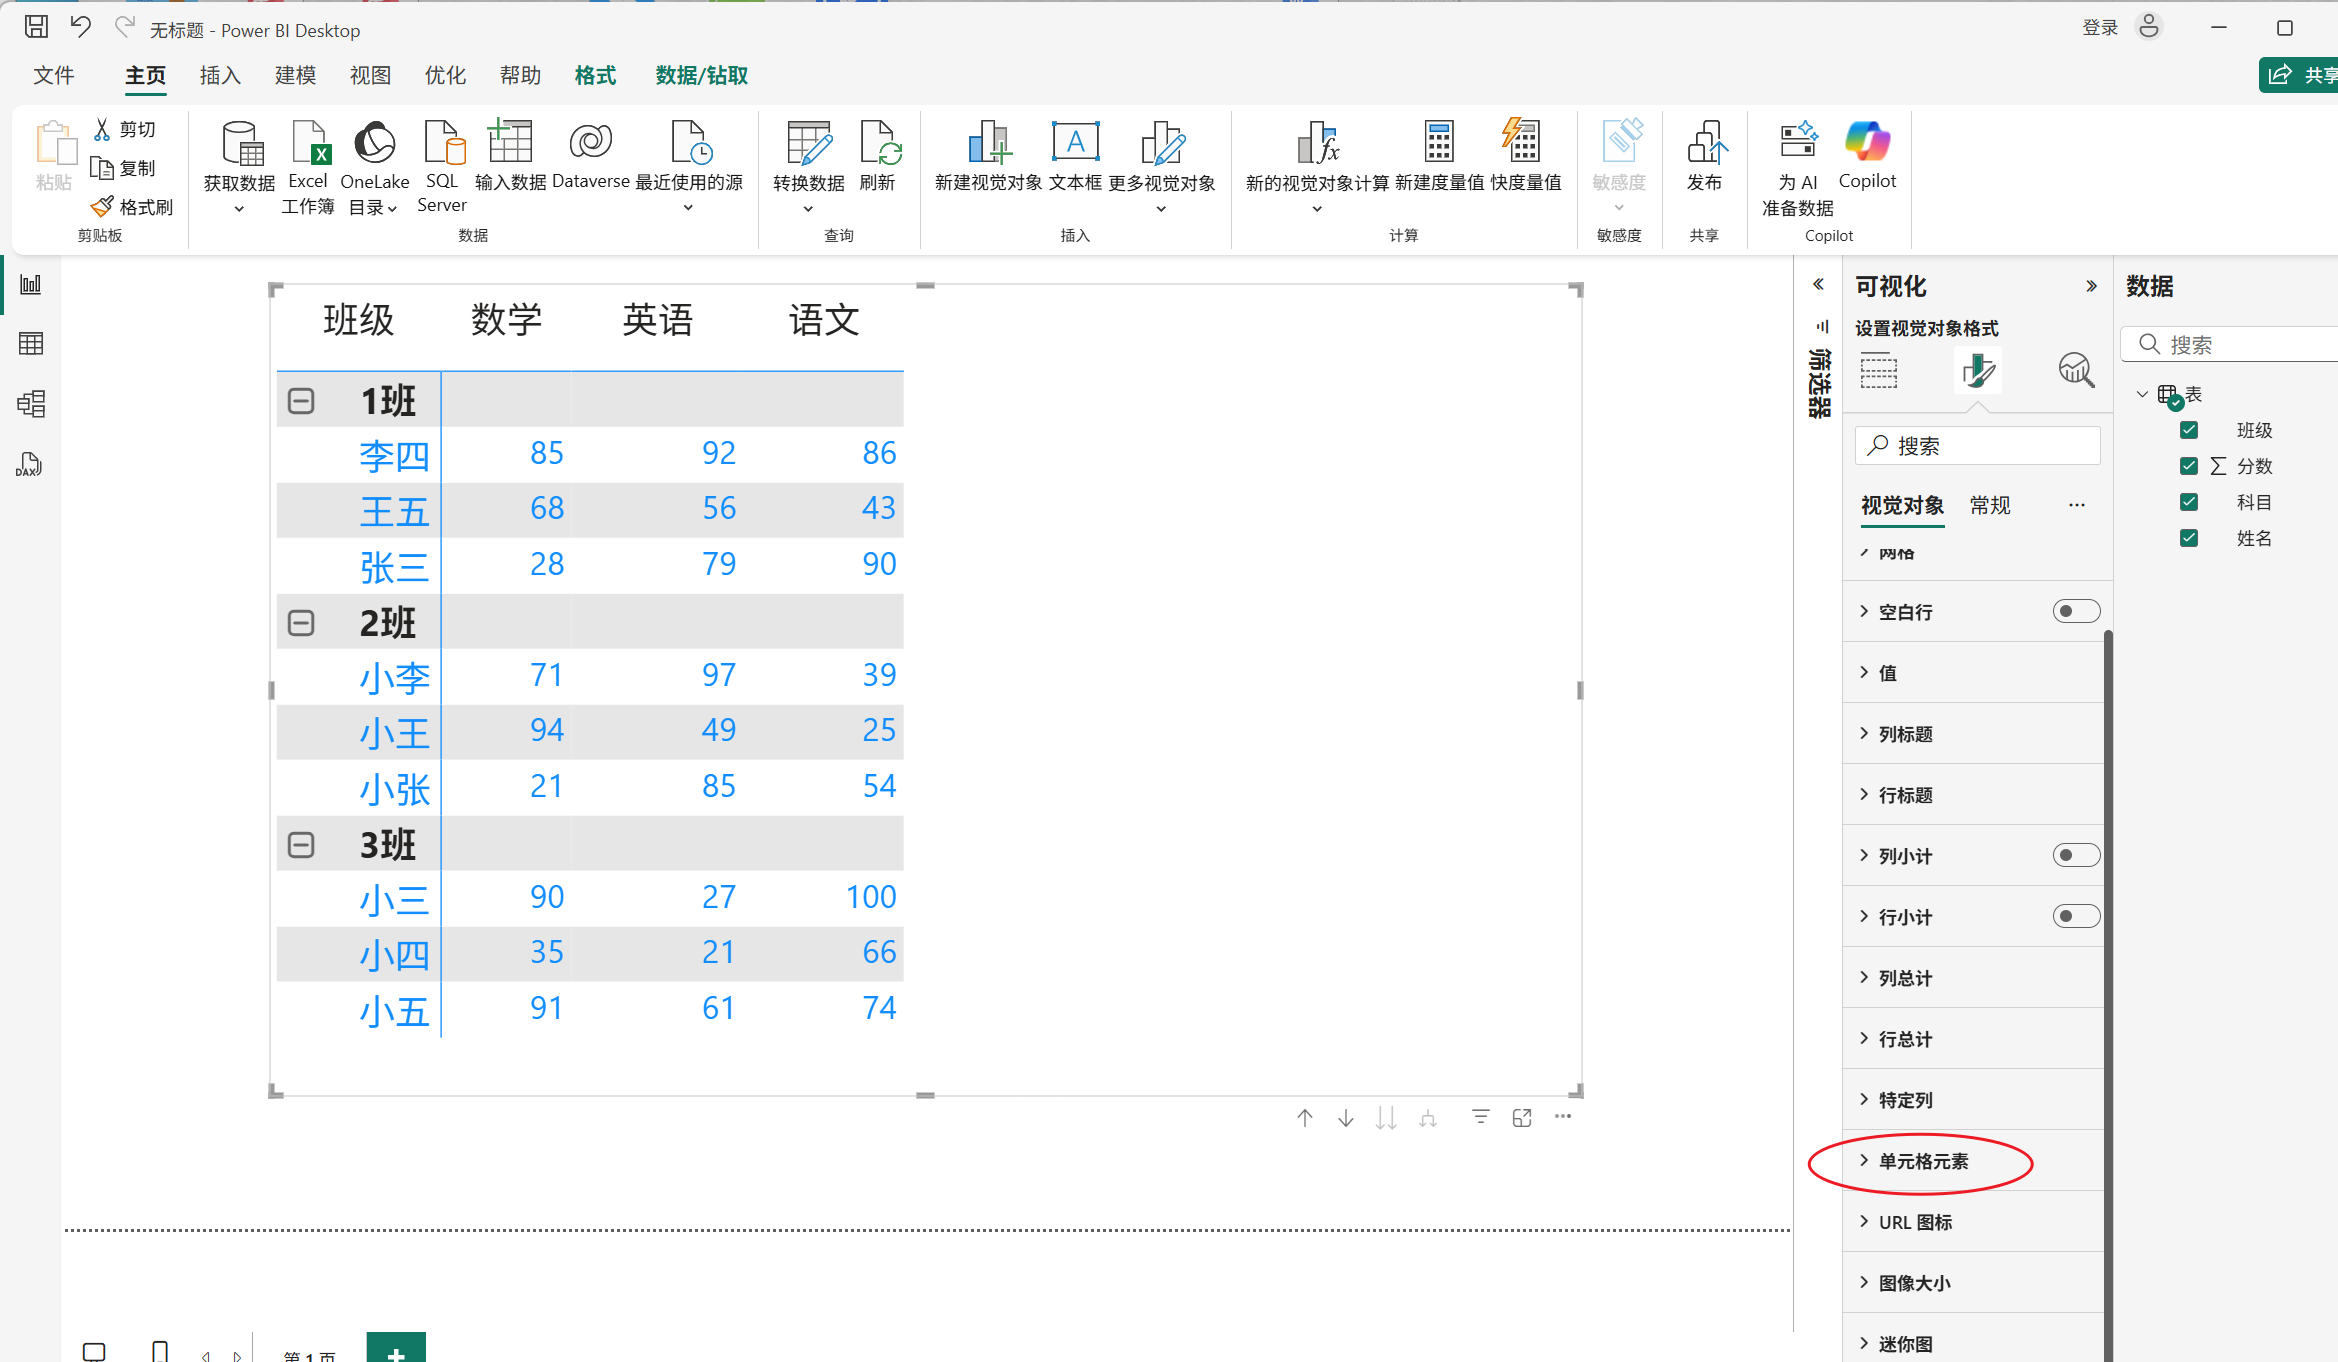Expand the 列标题 format section
The height and width of the screenshot is (1362, 2338).
1905,734
